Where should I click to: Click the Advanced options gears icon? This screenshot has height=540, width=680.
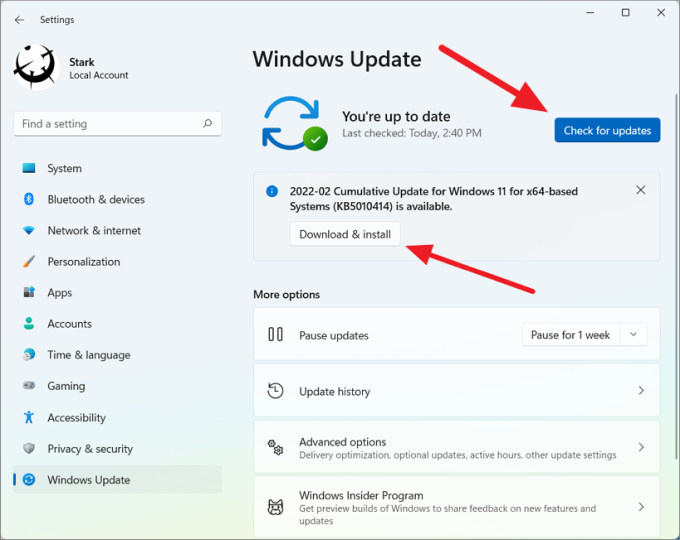click(x=275, y=448)
